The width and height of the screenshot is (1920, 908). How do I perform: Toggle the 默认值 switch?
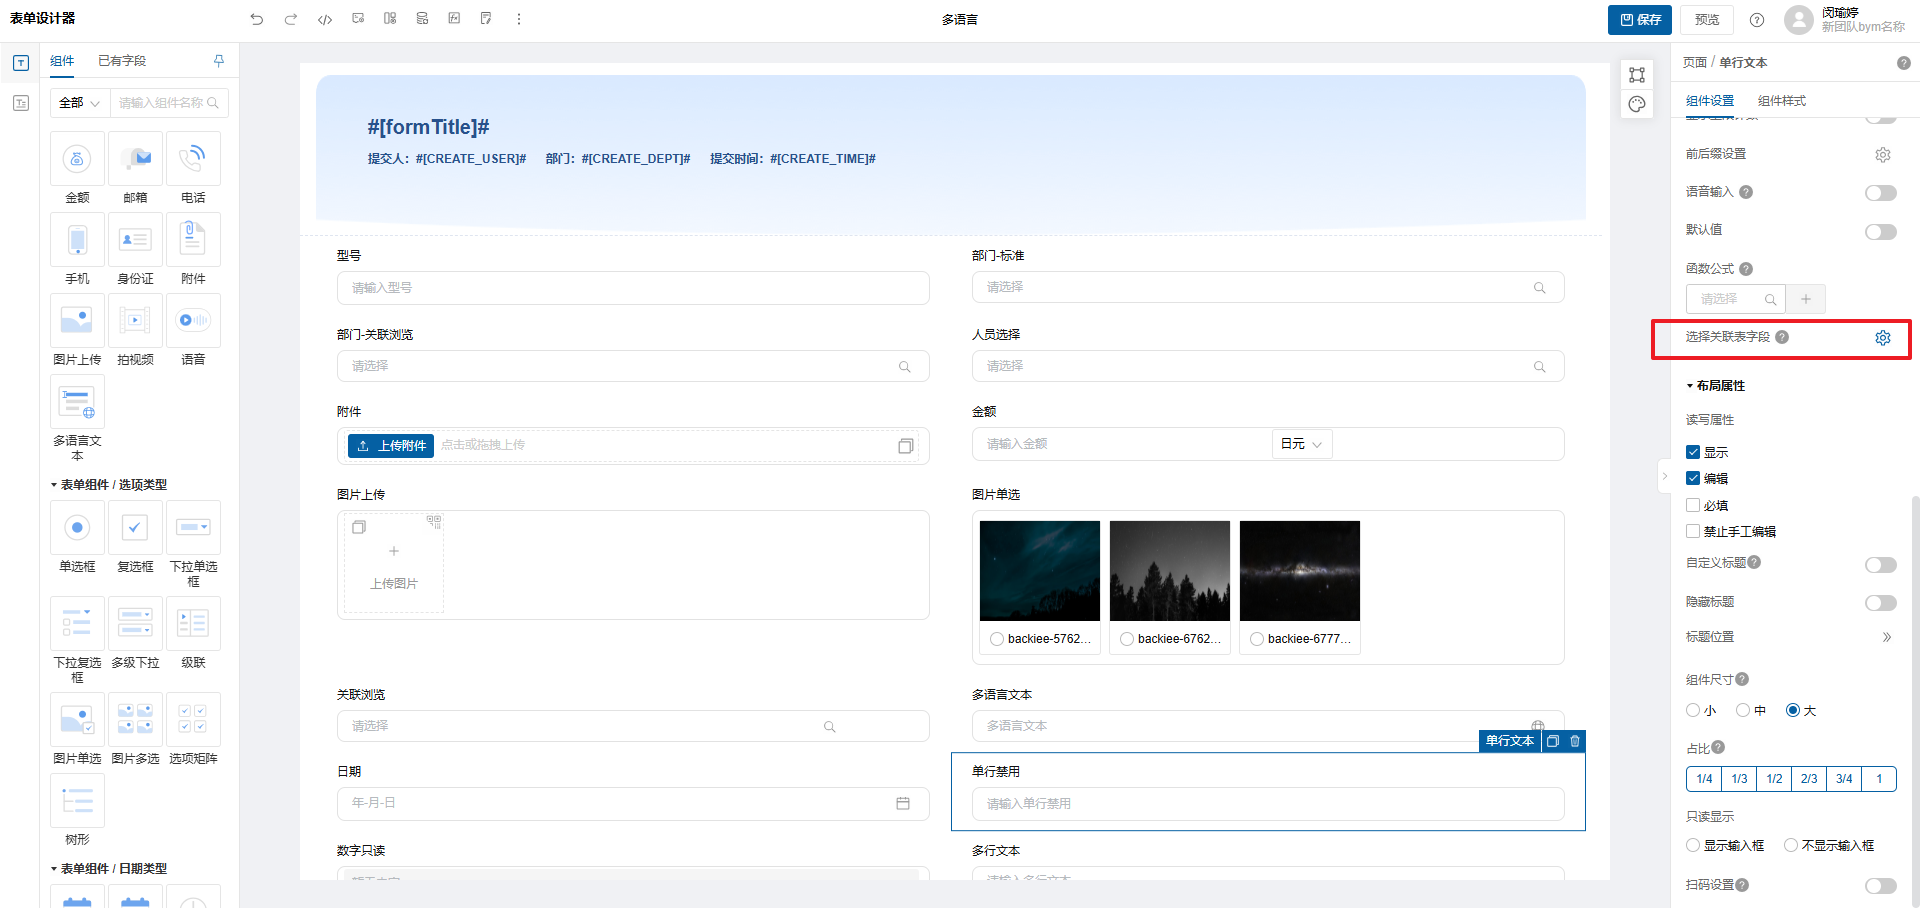click(x=1881, y=232)
